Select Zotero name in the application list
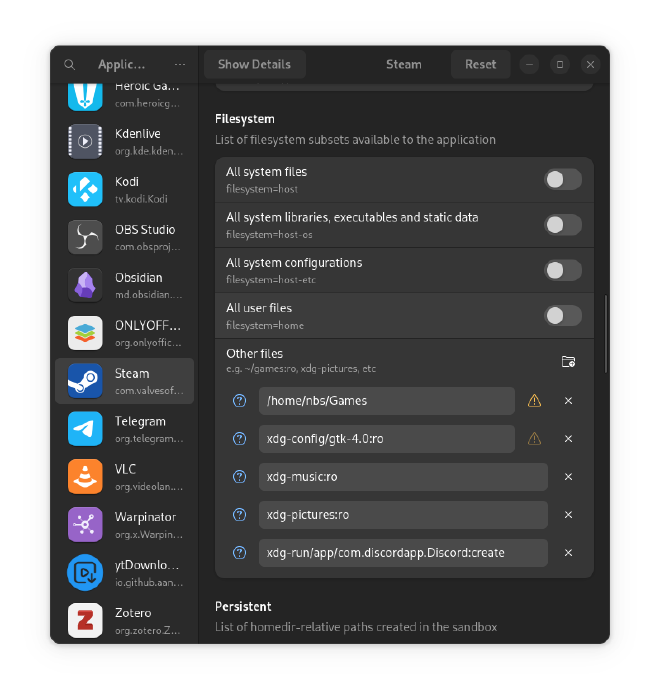Viewport: 660px width, 699px height. pos(133,613)
